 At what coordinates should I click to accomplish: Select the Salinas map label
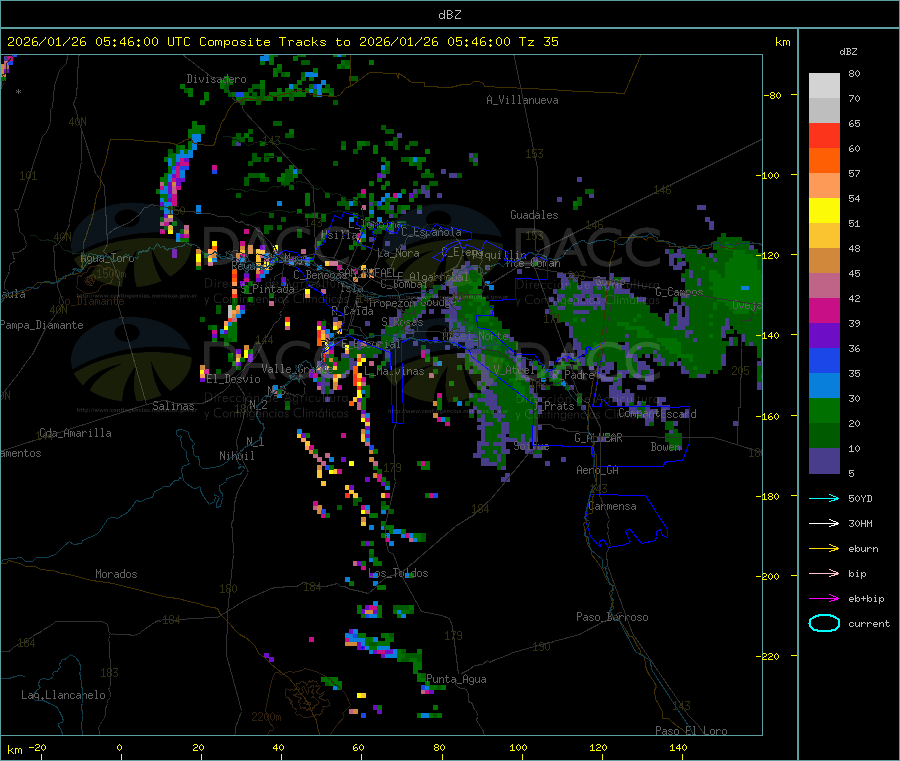(x=173, y=406)
